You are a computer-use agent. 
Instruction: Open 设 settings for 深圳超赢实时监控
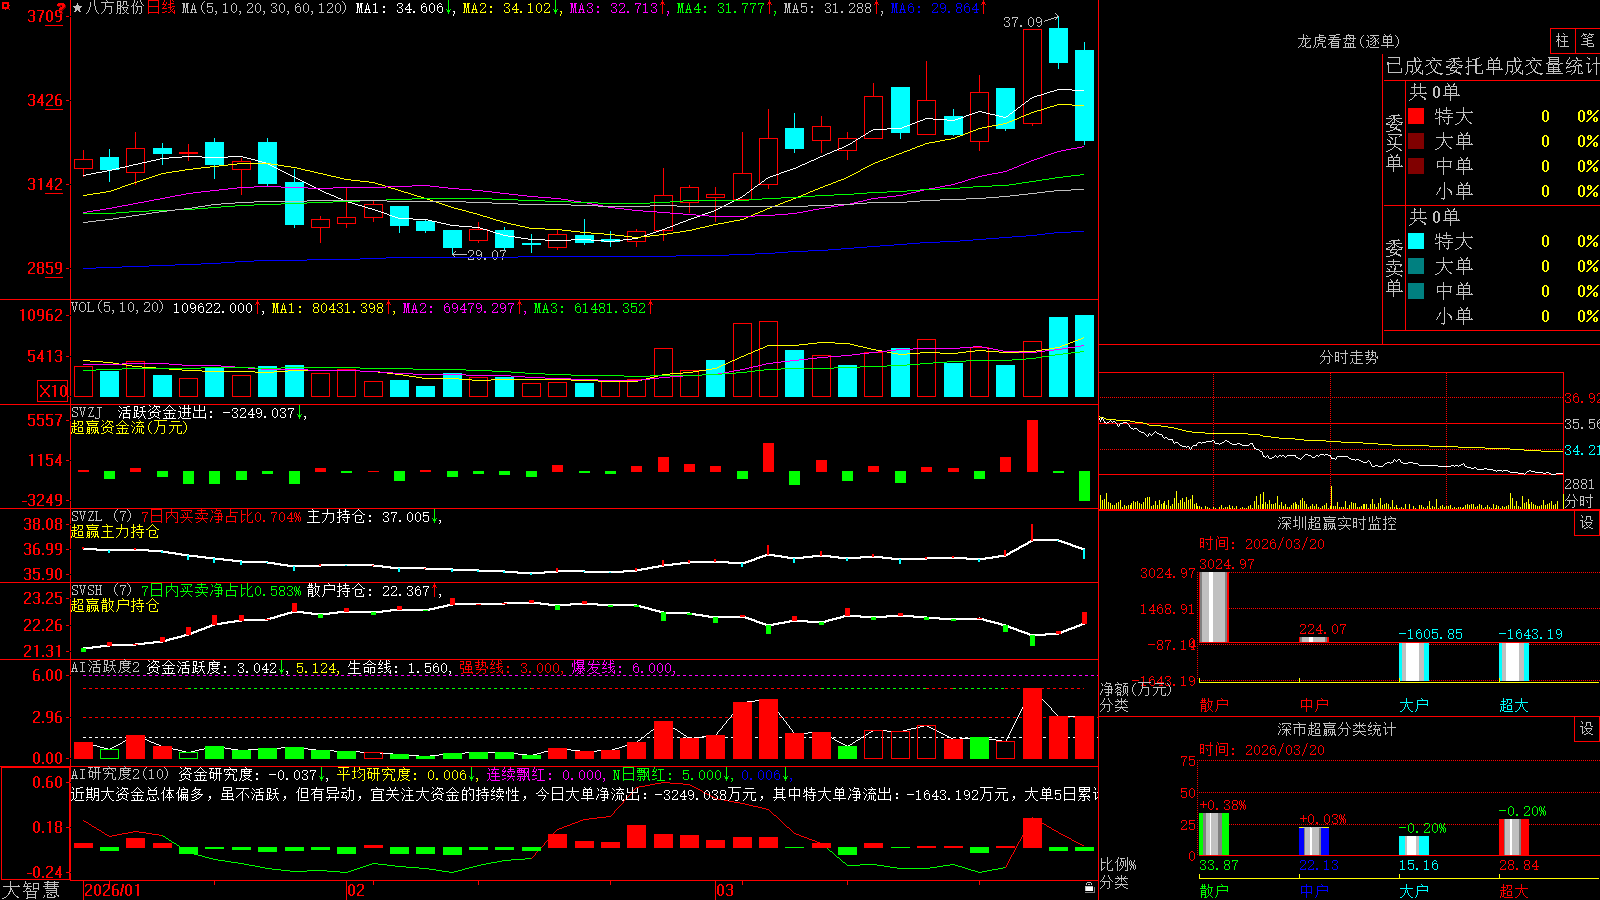pos(1587,523)
